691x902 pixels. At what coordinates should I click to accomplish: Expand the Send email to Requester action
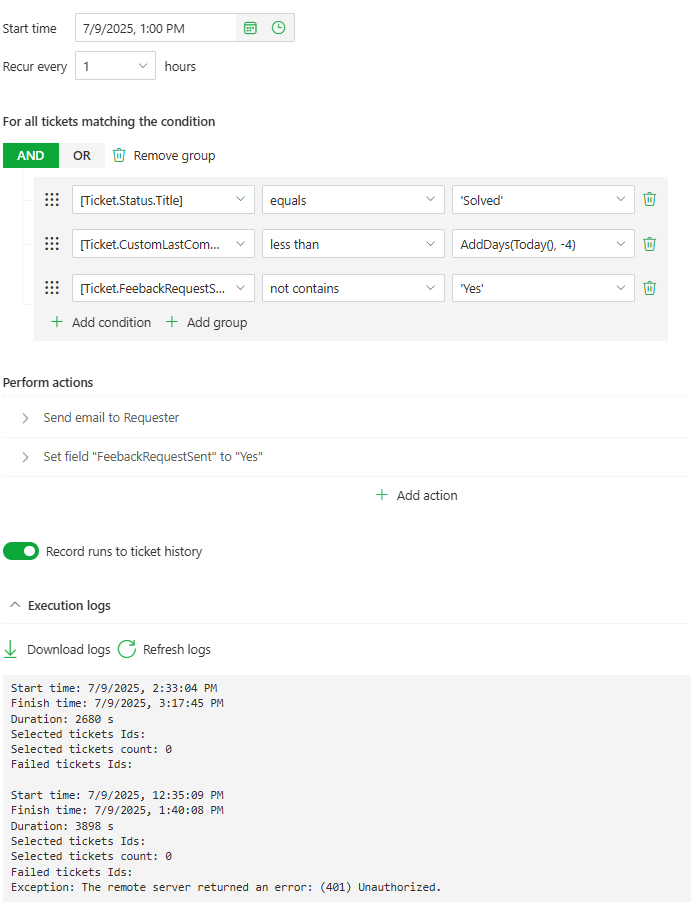26,418
